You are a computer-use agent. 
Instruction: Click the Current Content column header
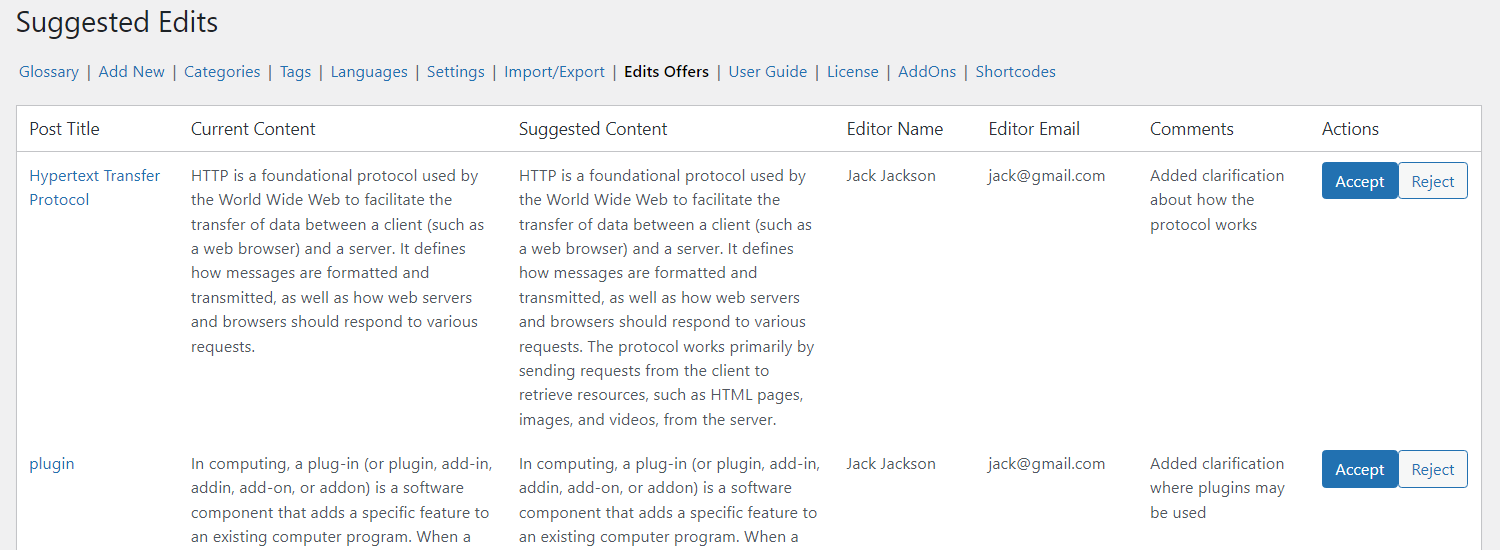253,129
